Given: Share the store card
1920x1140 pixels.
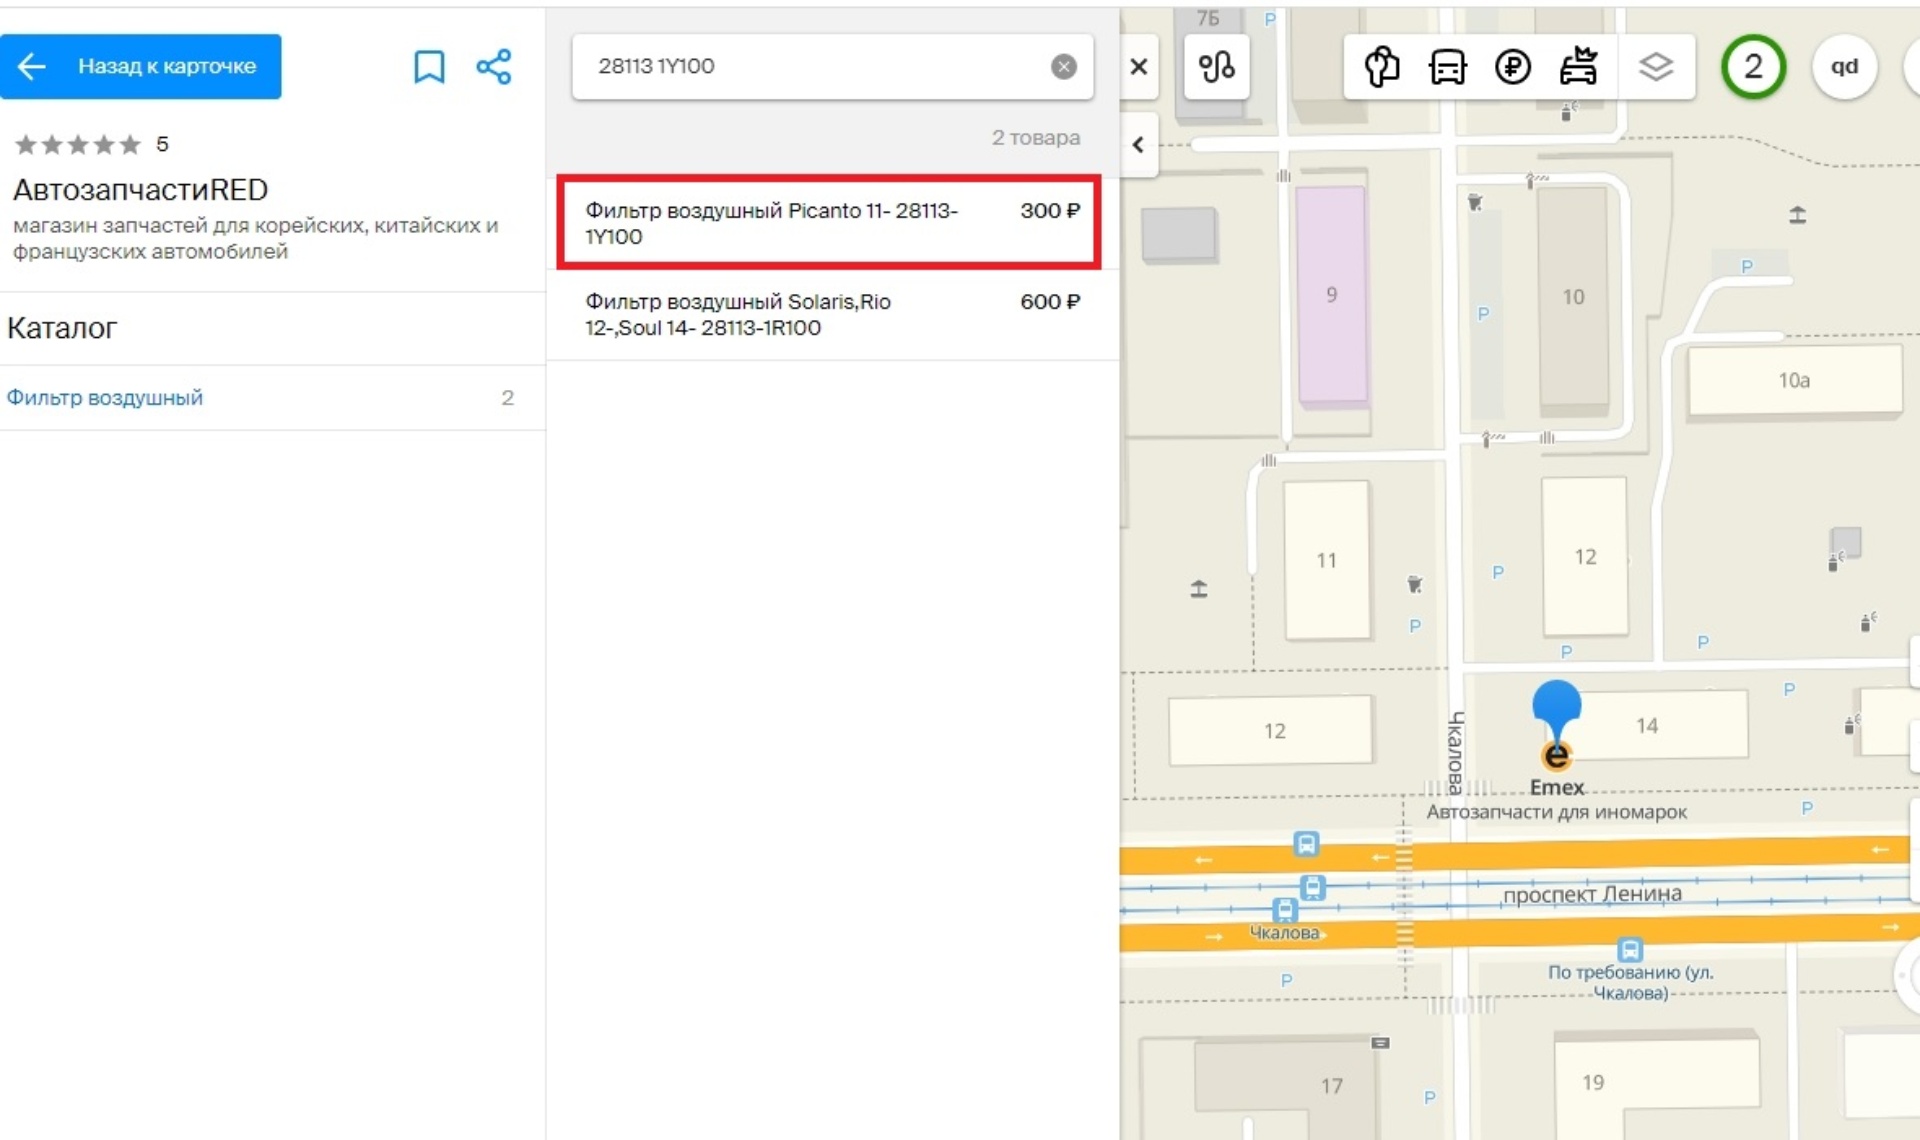Looking at the screenshot, I should [x=494, y=67].
